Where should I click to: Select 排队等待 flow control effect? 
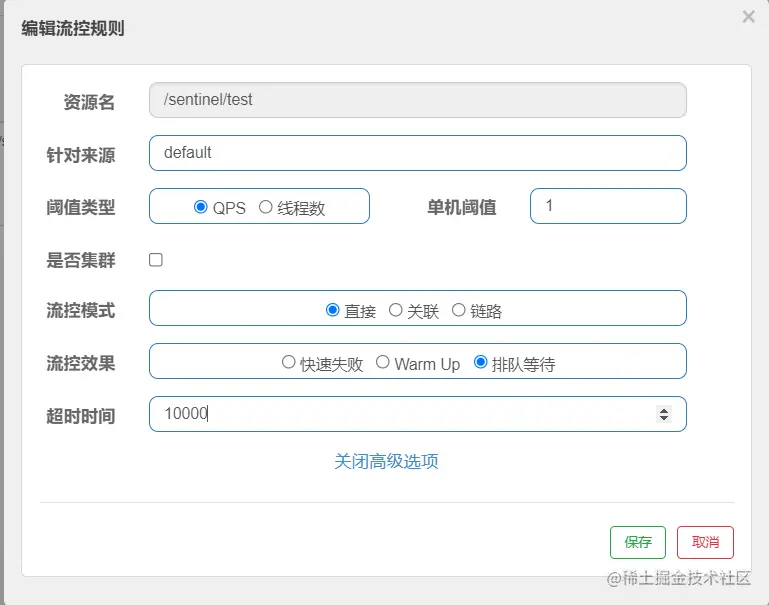(481, 362)
